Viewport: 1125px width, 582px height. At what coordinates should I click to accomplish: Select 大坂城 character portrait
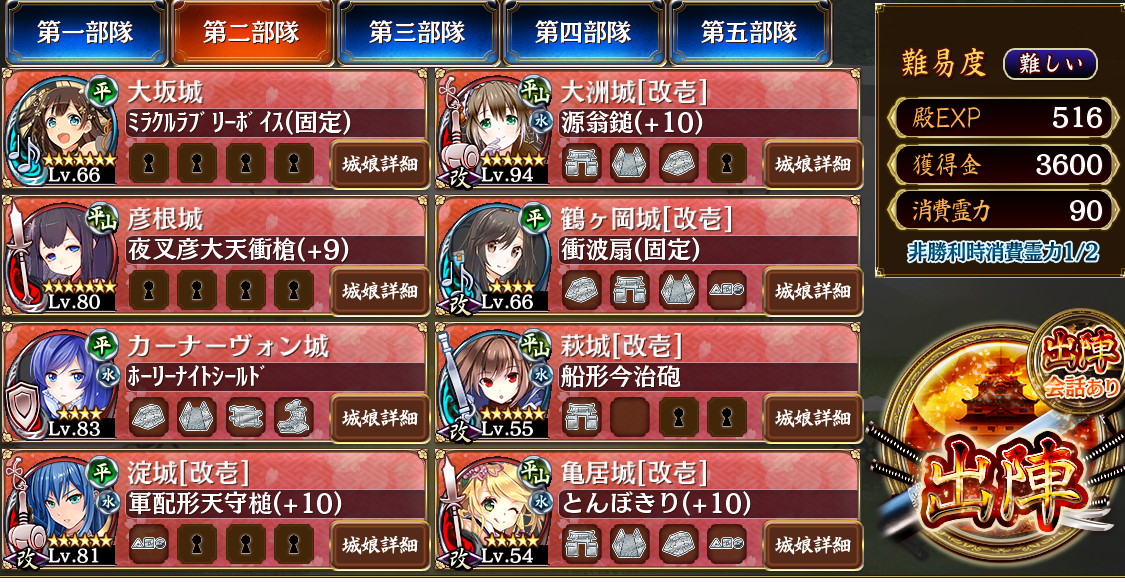61,129
